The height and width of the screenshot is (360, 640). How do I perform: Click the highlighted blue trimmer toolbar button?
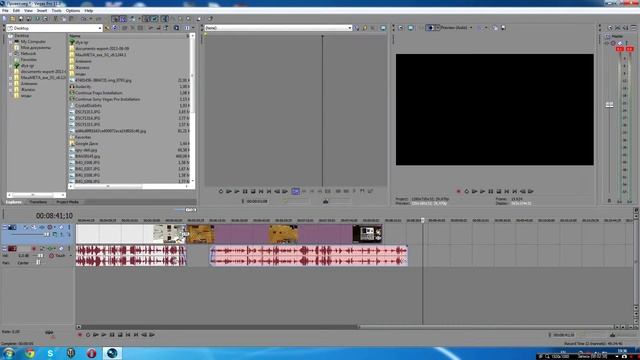[x=296, y=191]
